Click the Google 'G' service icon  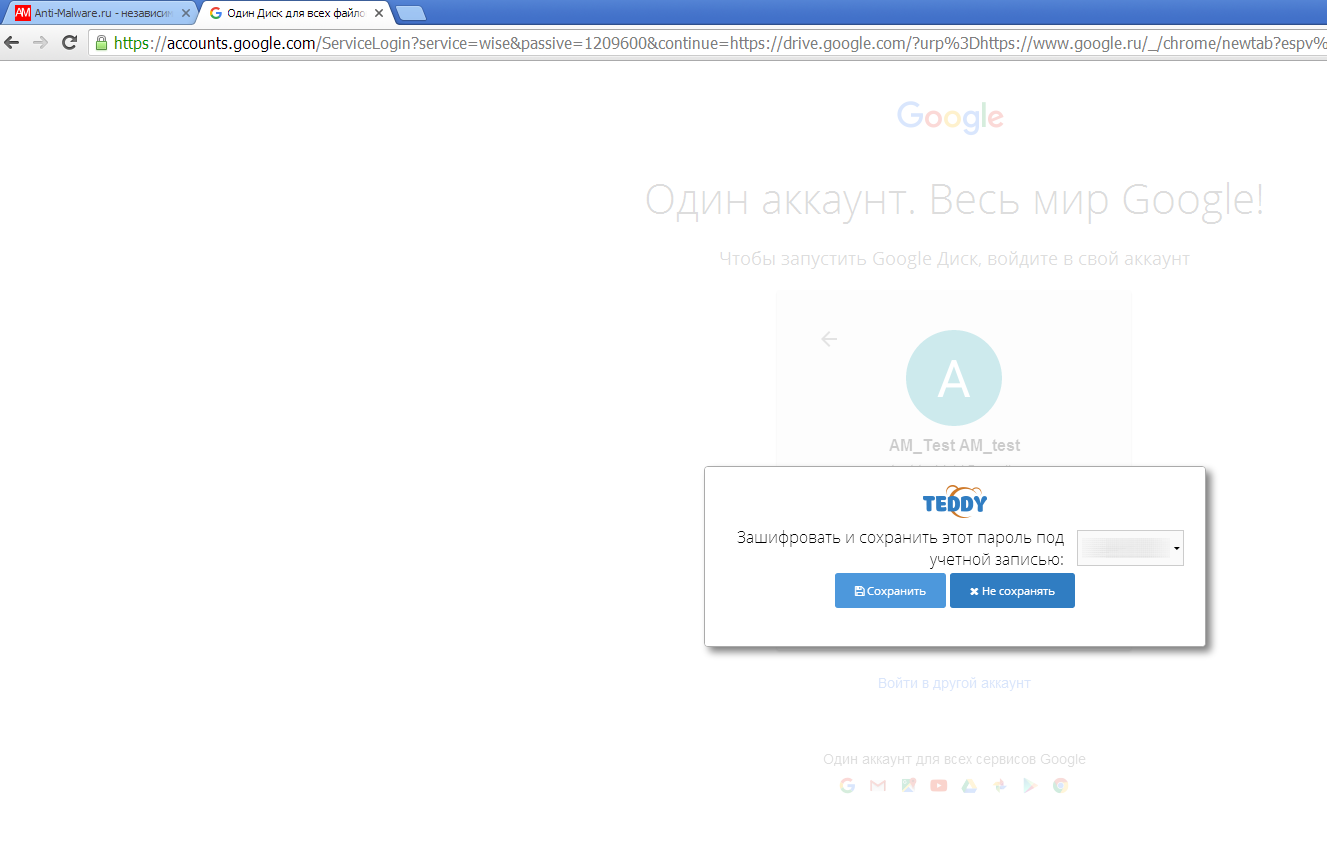tap(847, 786)
